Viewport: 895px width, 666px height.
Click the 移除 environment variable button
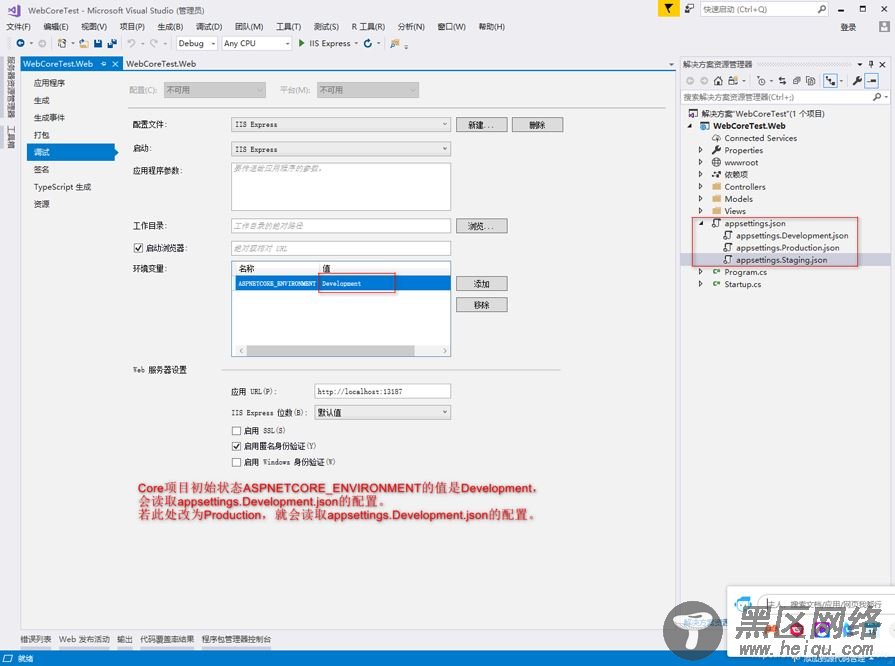481,305
